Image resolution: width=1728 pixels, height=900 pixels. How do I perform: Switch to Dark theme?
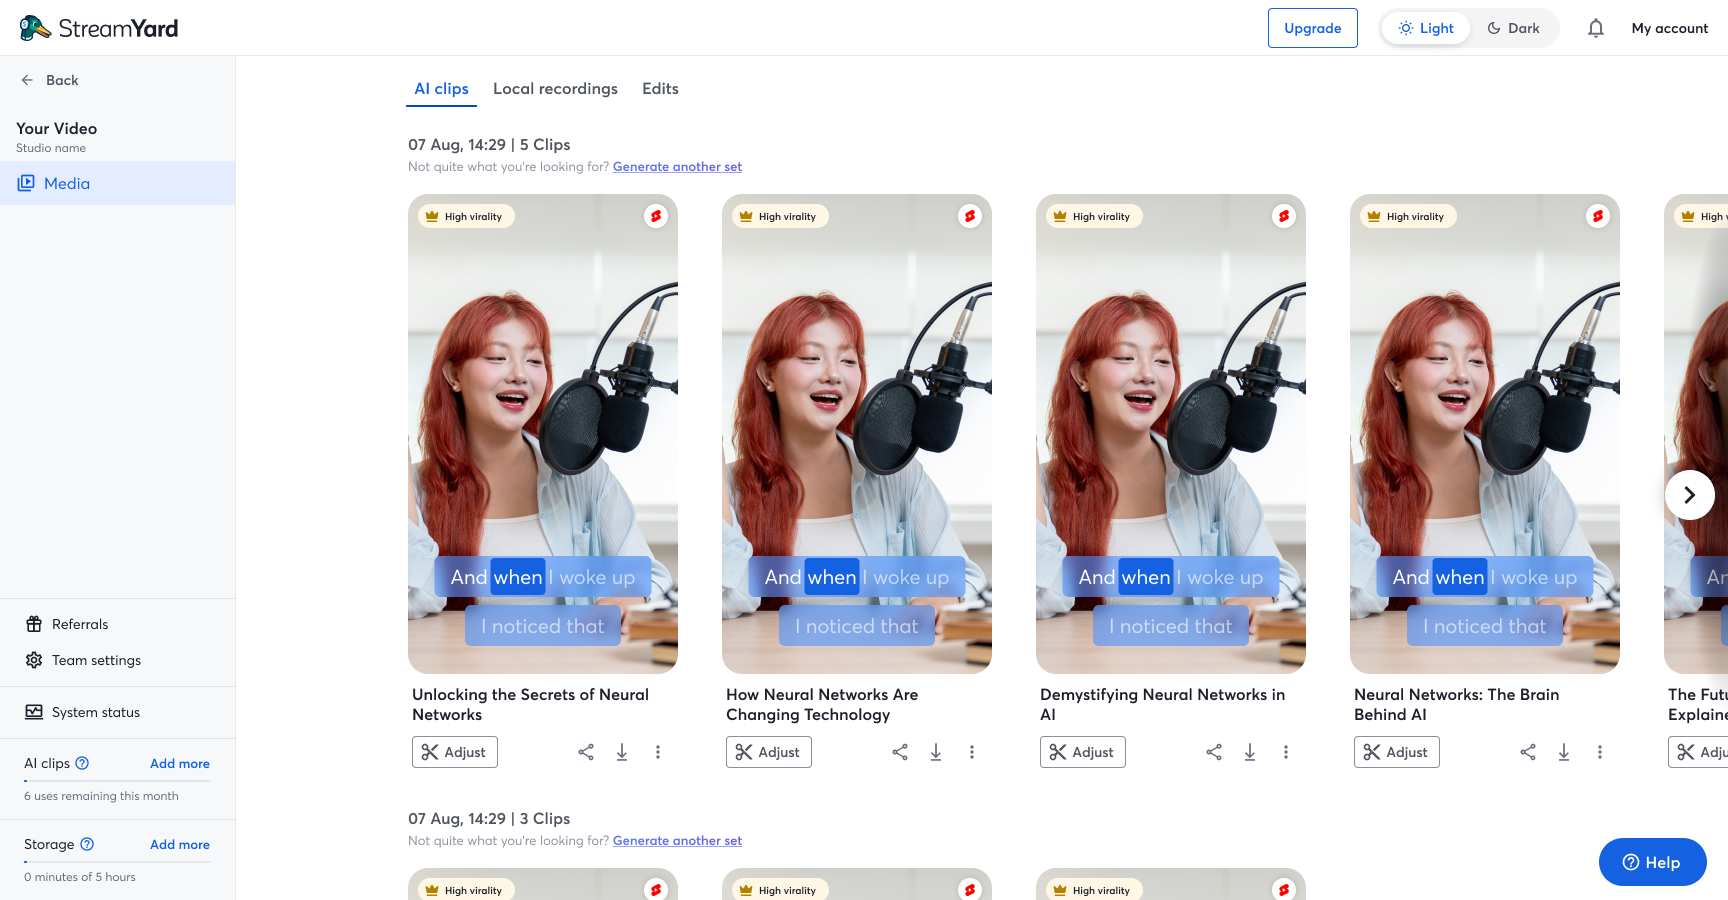1513,28
